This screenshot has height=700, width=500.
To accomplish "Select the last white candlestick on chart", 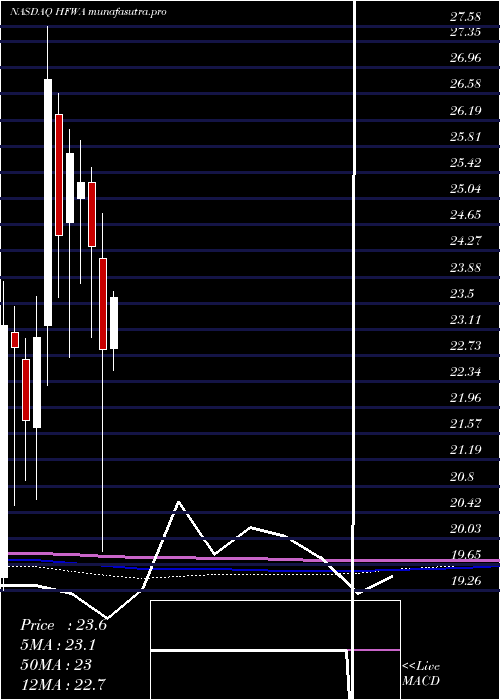I will point(114,323).
